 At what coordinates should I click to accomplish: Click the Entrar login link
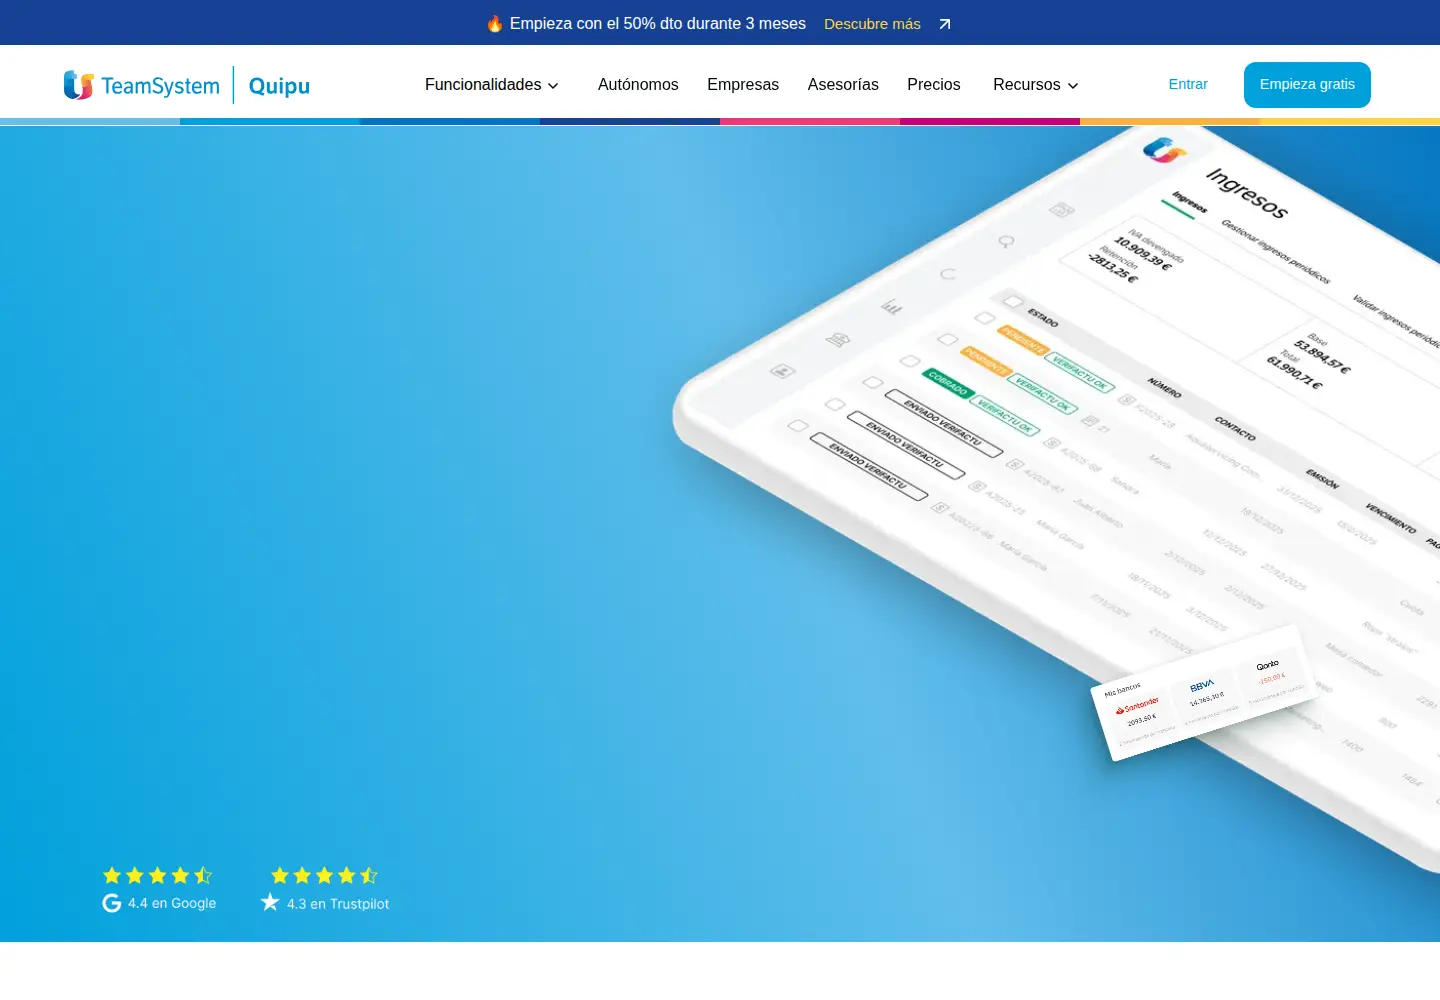pyautogui.click(x=1188, y=84)
